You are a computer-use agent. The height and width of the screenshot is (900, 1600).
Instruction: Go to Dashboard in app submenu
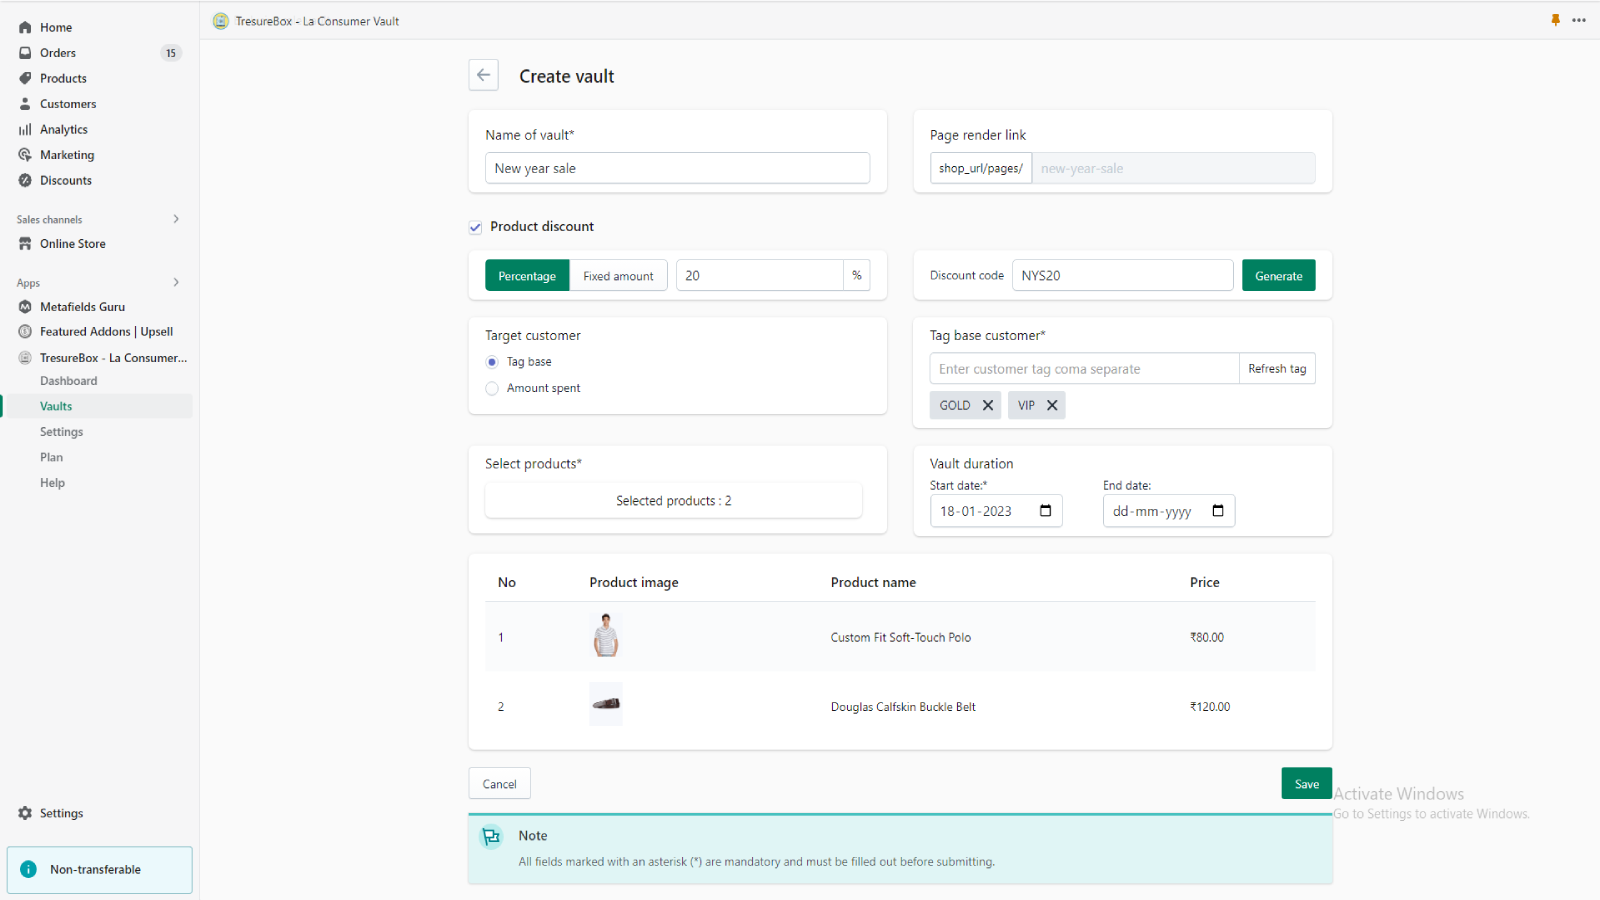[x=68, y=381]
